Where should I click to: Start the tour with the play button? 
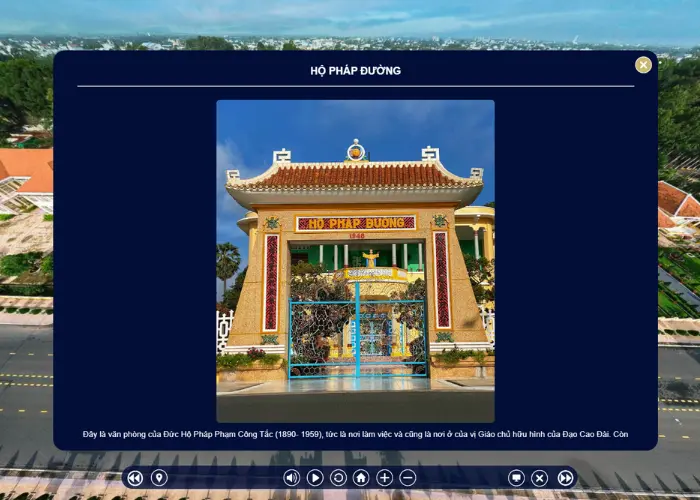click(x=315, y=478)
